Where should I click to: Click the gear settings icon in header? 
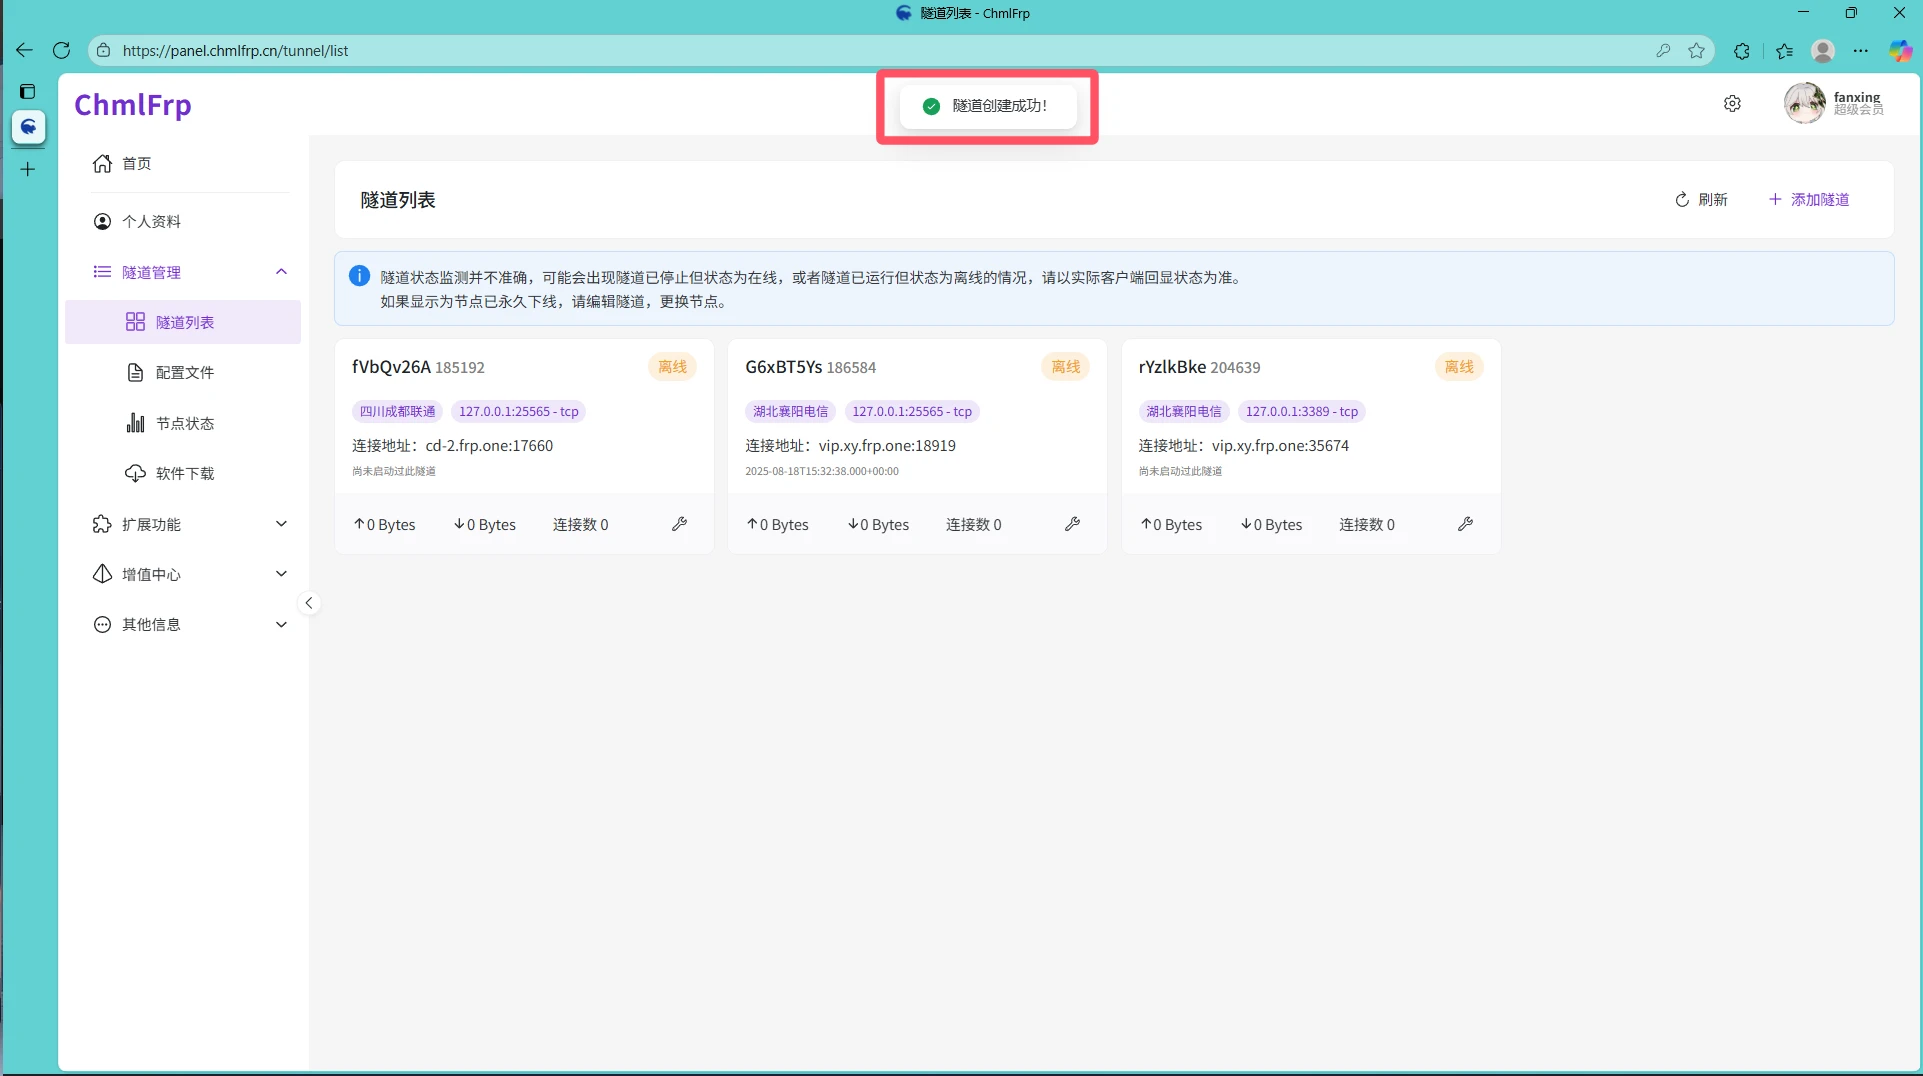point(1732,104)
